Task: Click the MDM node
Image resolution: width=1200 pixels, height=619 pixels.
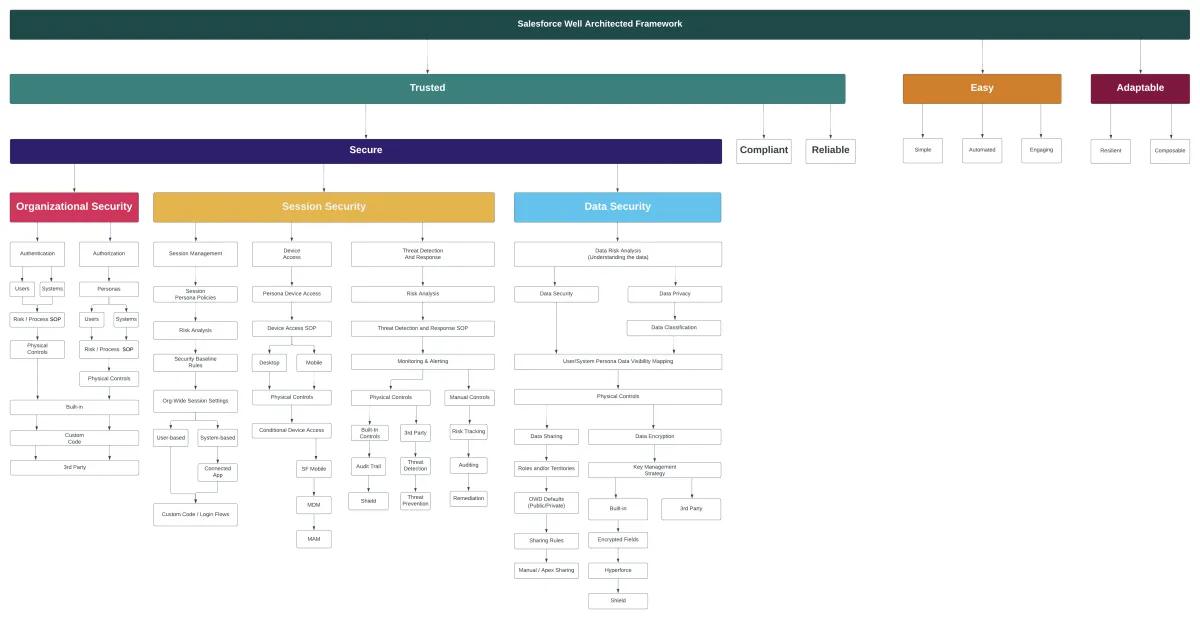Action: 313,505
